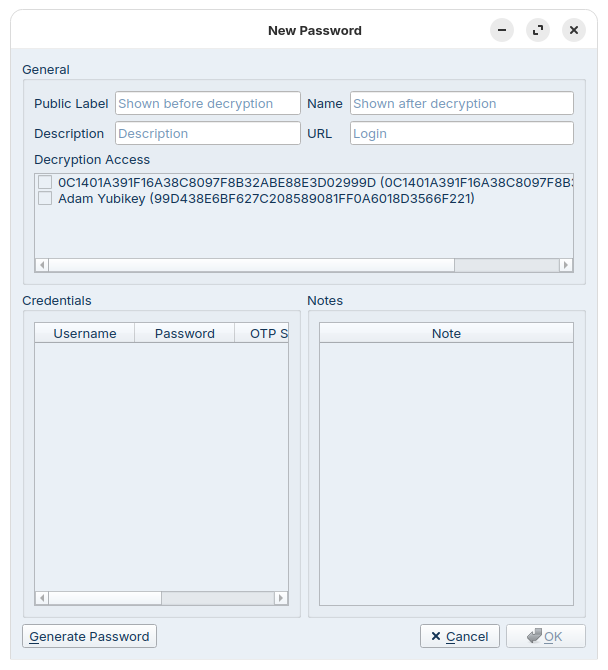Click the Decryption Access horizontal scrollbar thumb
This screenshot has width=608, height=670.
coord(252,265)
